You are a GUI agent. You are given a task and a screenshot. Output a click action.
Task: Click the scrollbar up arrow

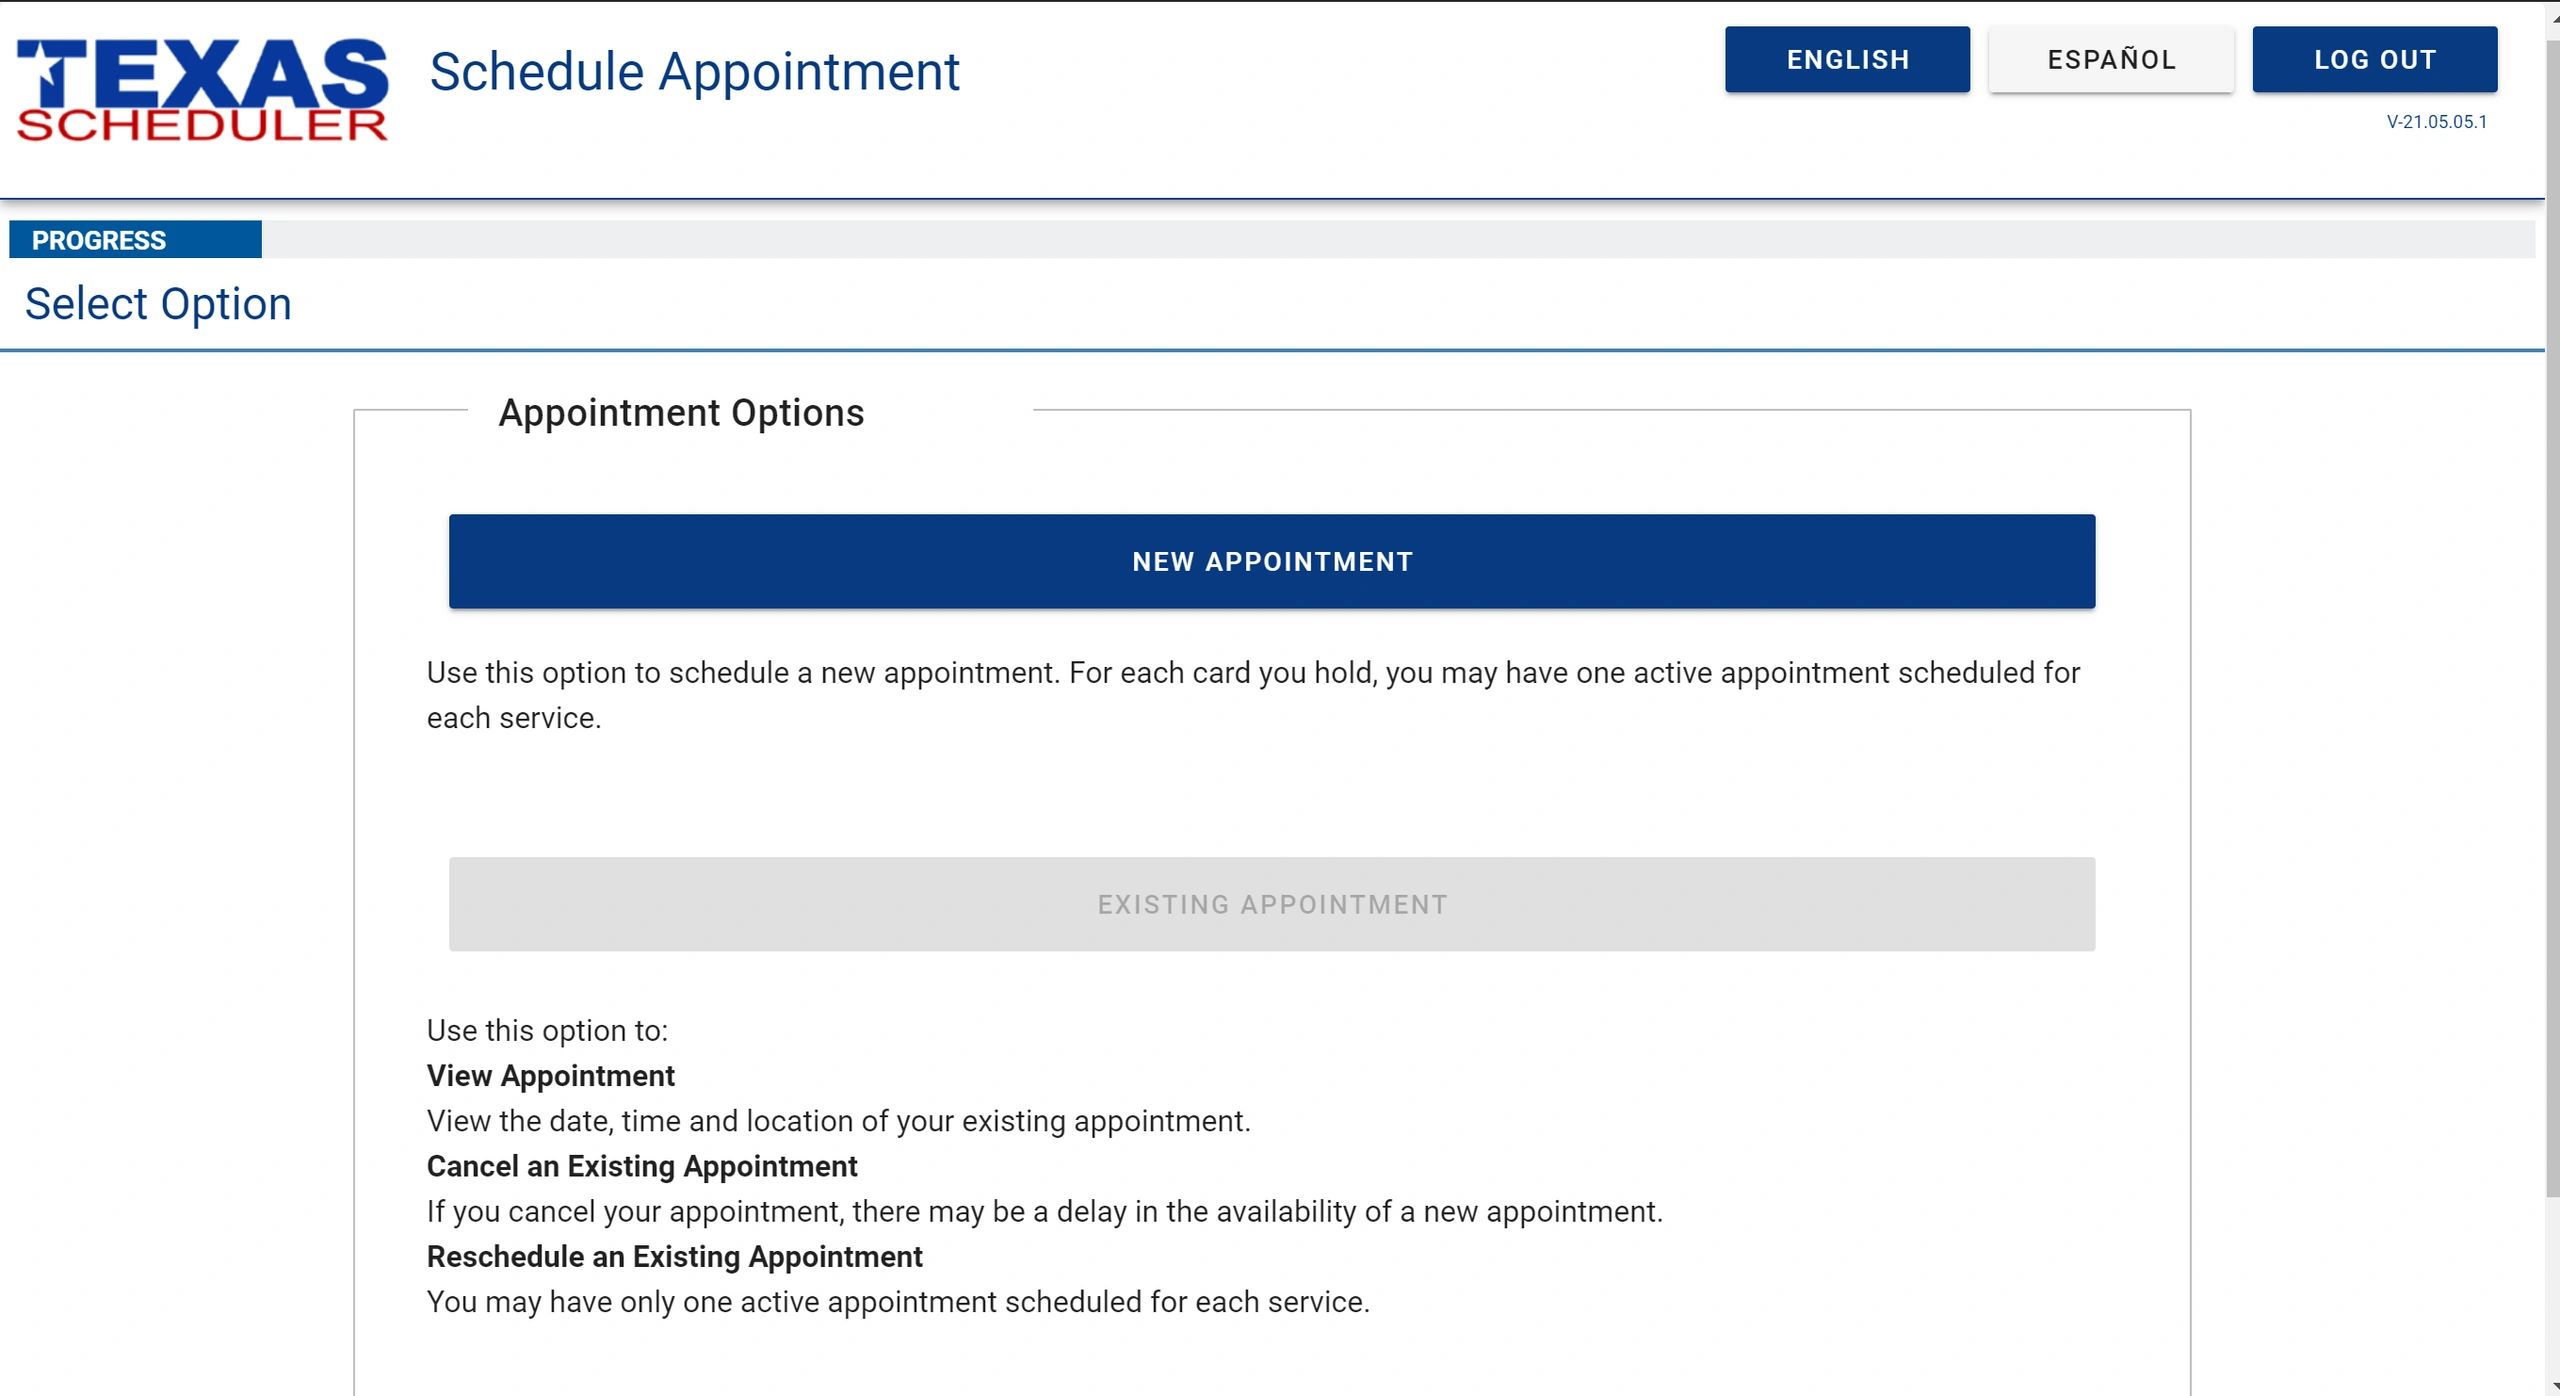coord(2552,18)
